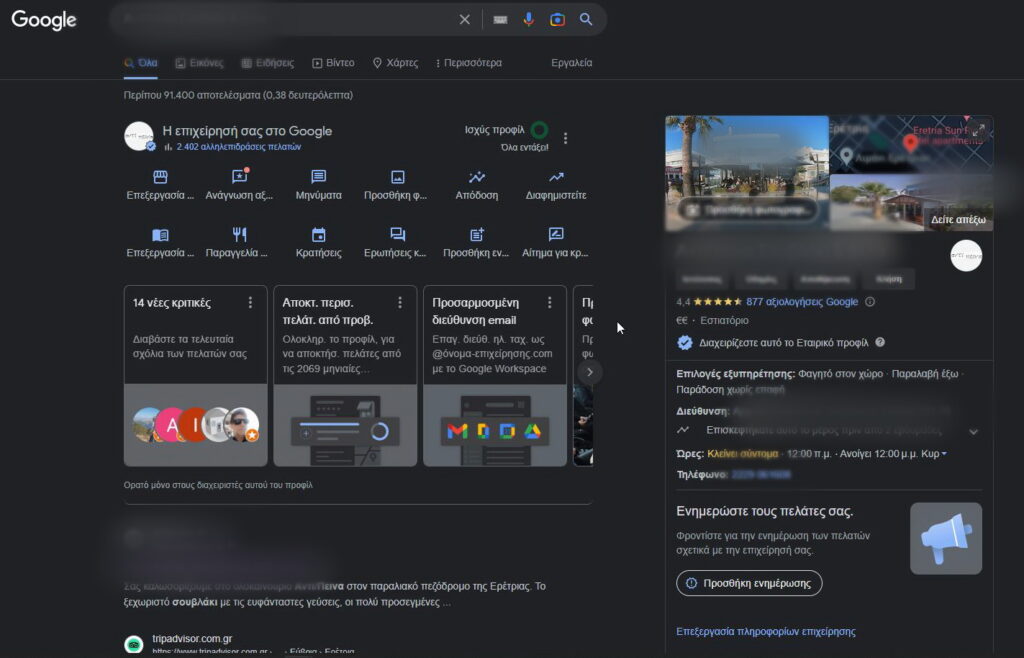Click the Ανάγνωση αξιολογήσεων reviews icon

point(239,177)
